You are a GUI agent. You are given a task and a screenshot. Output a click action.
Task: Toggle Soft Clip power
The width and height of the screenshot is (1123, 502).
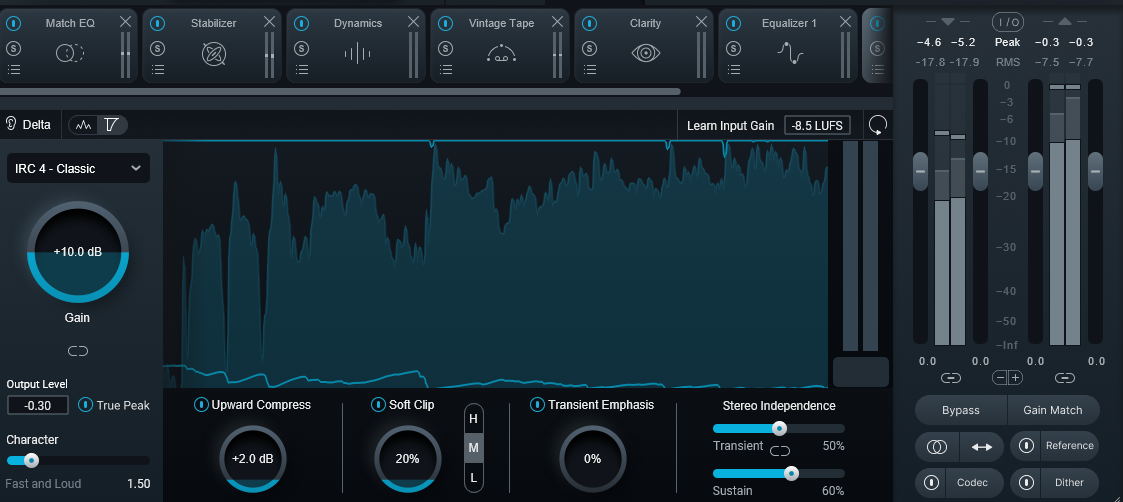pos(378,405)
